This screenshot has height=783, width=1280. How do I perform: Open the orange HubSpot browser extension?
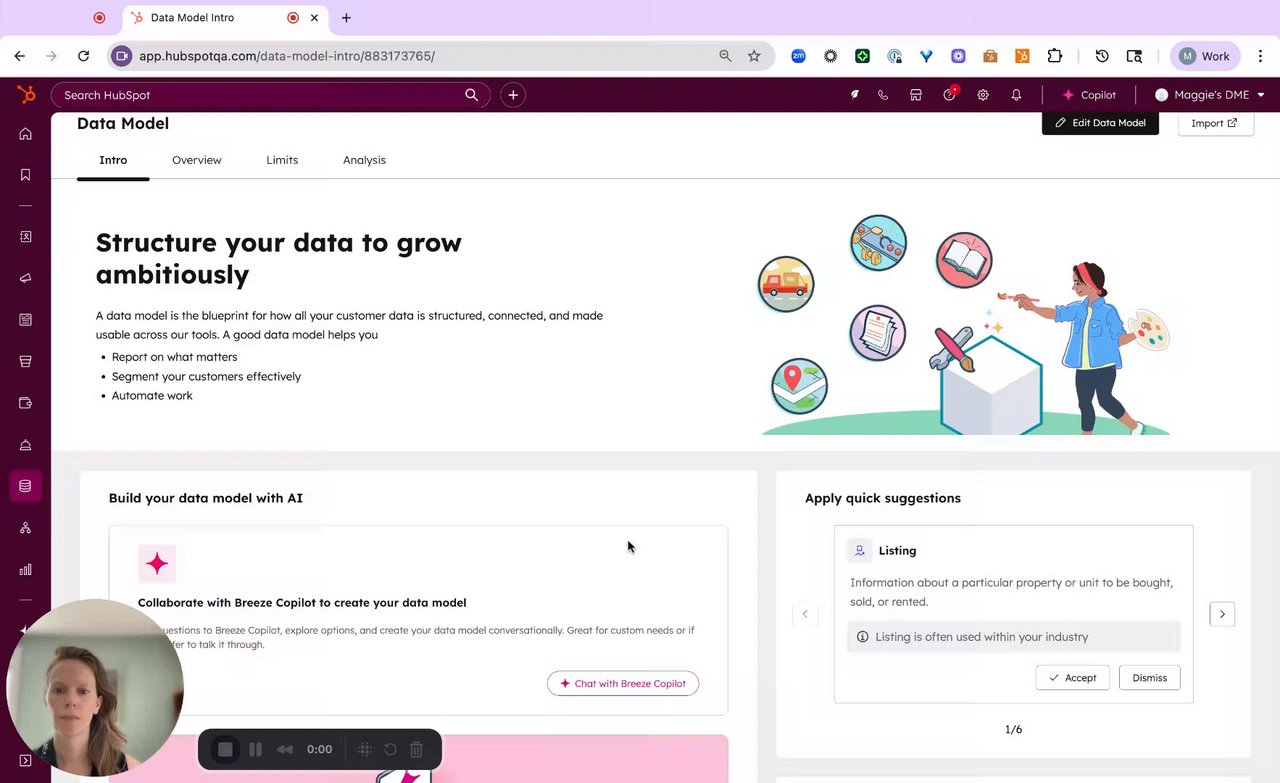coord(1022,56)
